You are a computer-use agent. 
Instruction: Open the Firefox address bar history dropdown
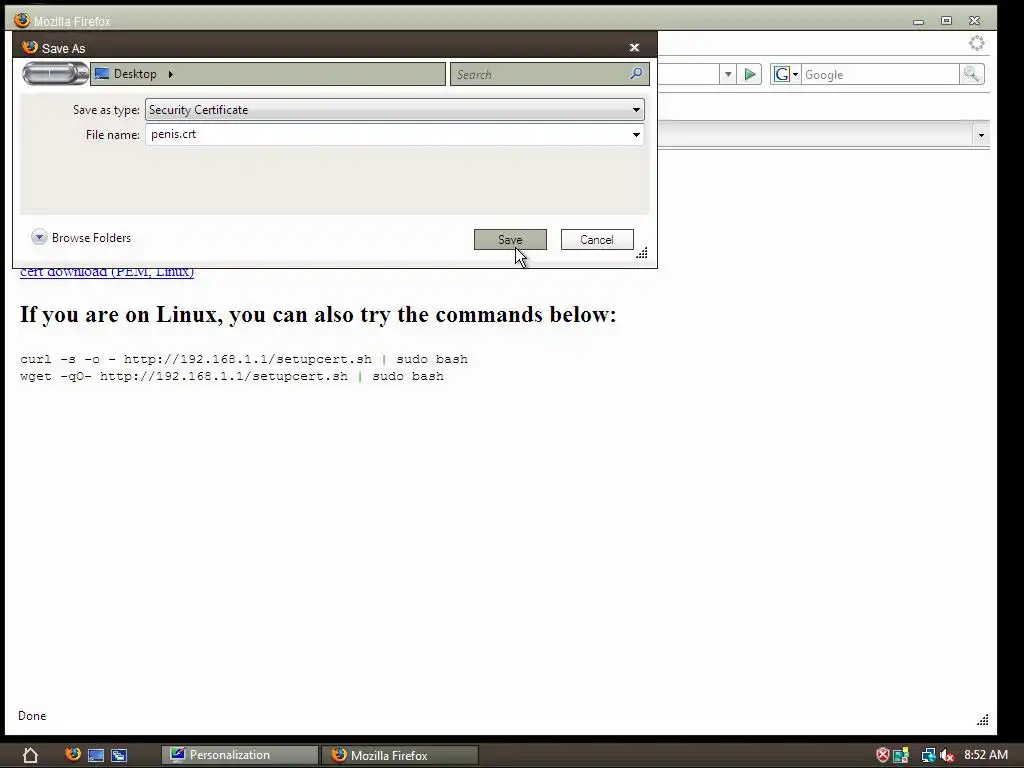point(728,74)
